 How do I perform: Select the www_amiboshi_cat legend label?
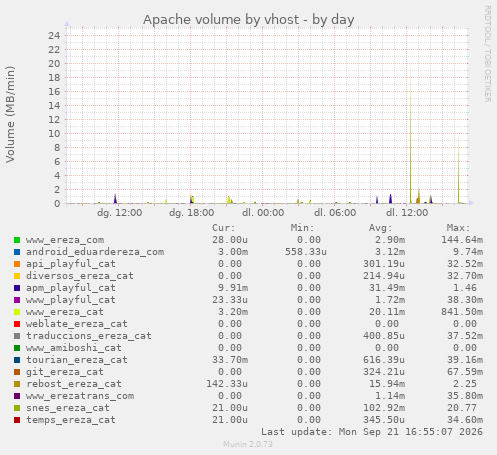point(74,348)
